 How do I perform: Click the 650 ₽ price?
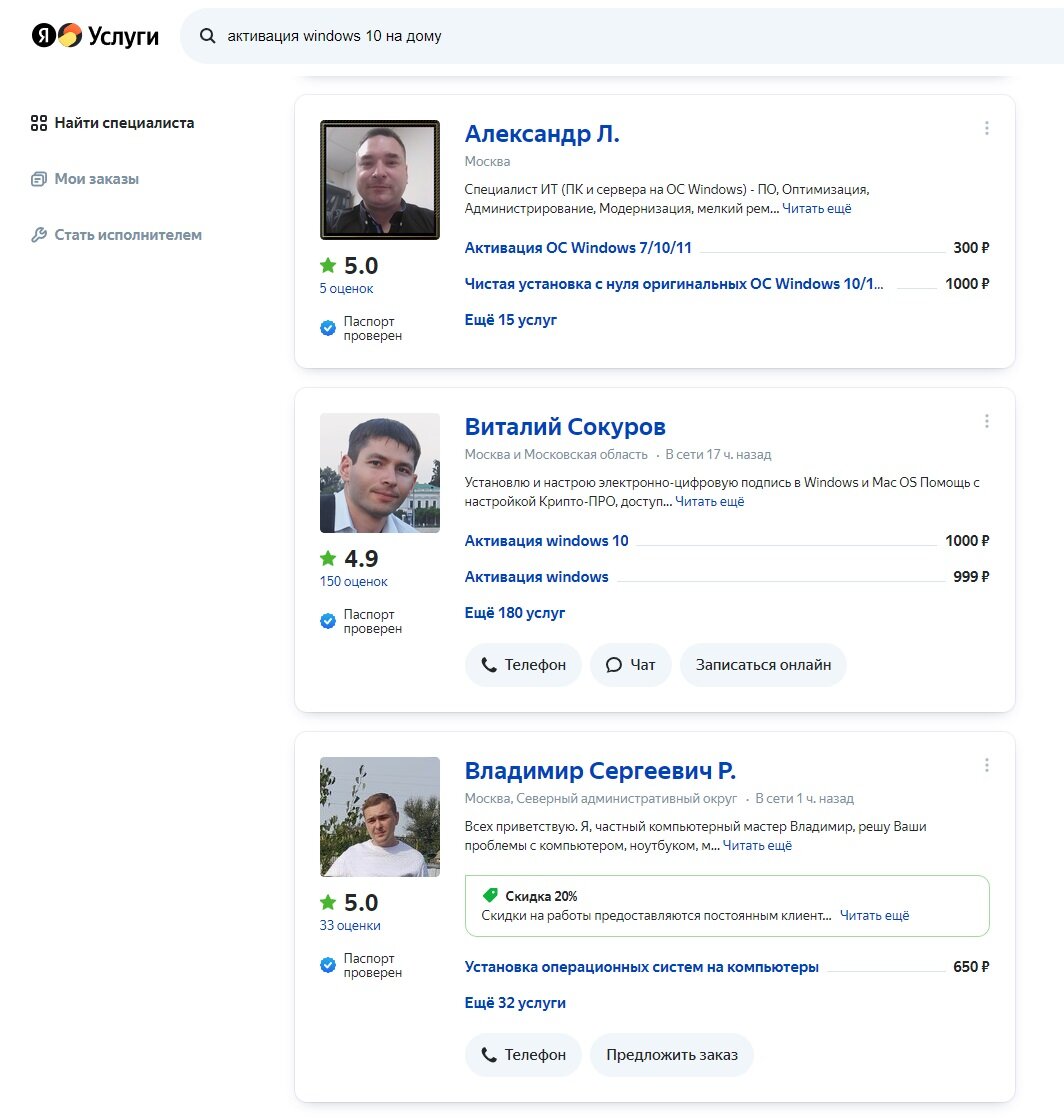tap(971, 968)
